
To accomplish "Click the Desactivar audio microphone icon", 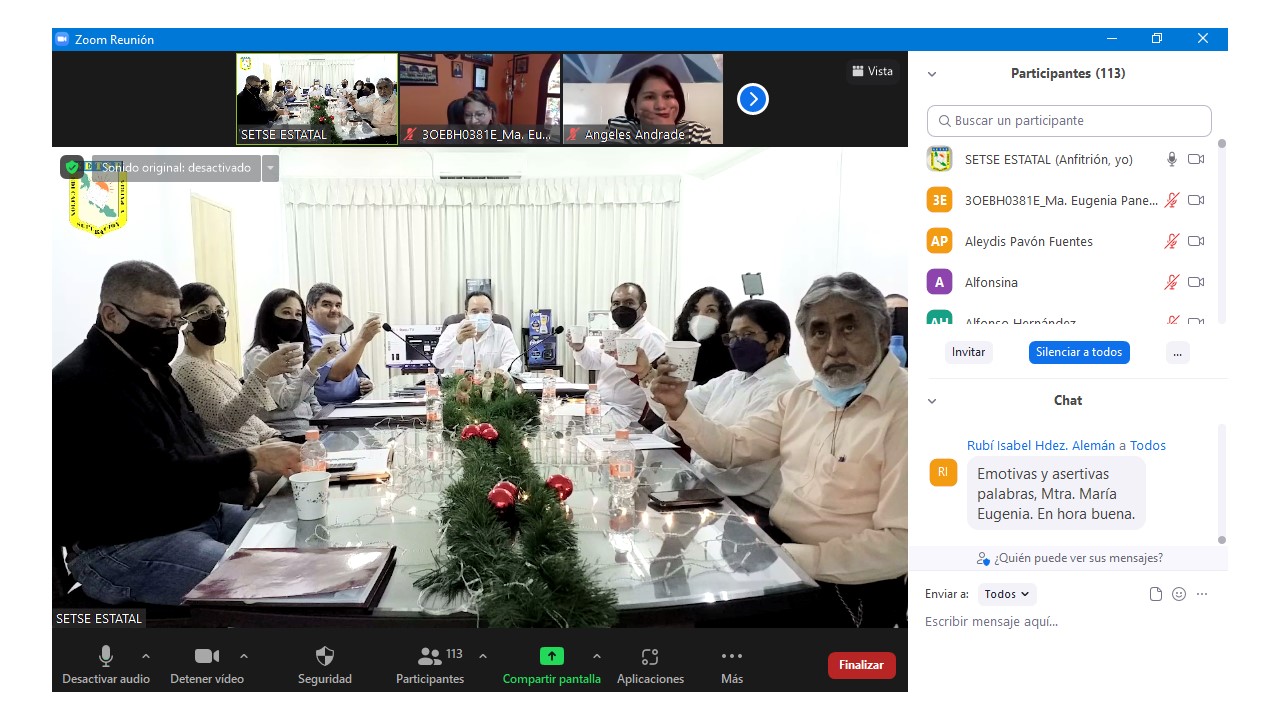I will pos(106,656).
